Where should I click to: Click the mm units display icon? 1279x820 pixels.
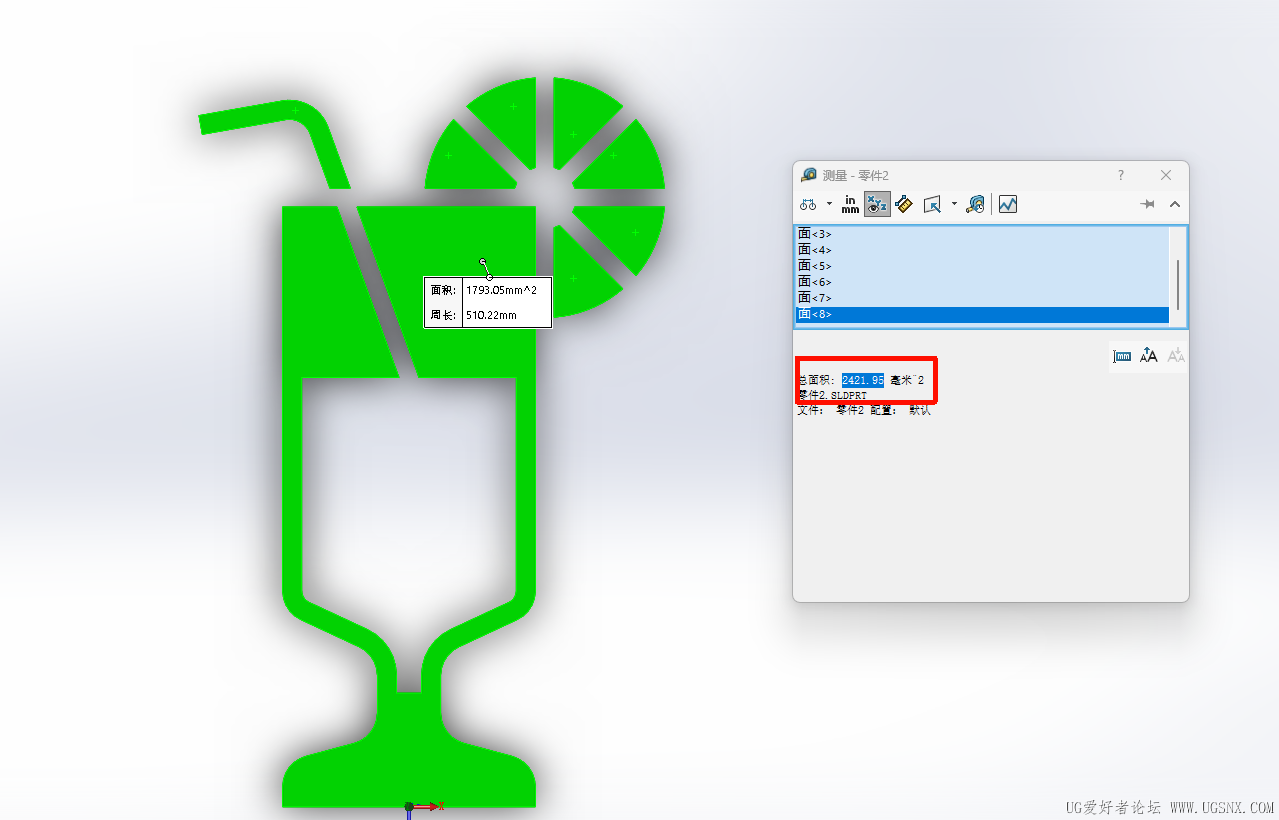coord(1122,356)
